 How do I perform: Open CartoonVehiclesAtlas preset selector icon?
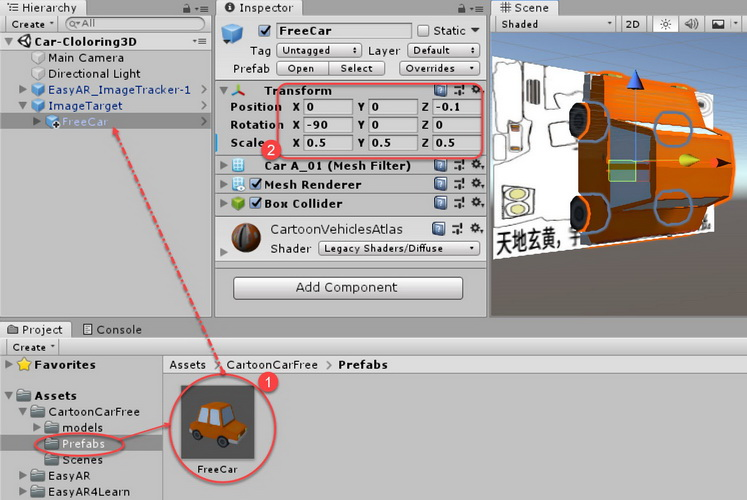point(457,229)
